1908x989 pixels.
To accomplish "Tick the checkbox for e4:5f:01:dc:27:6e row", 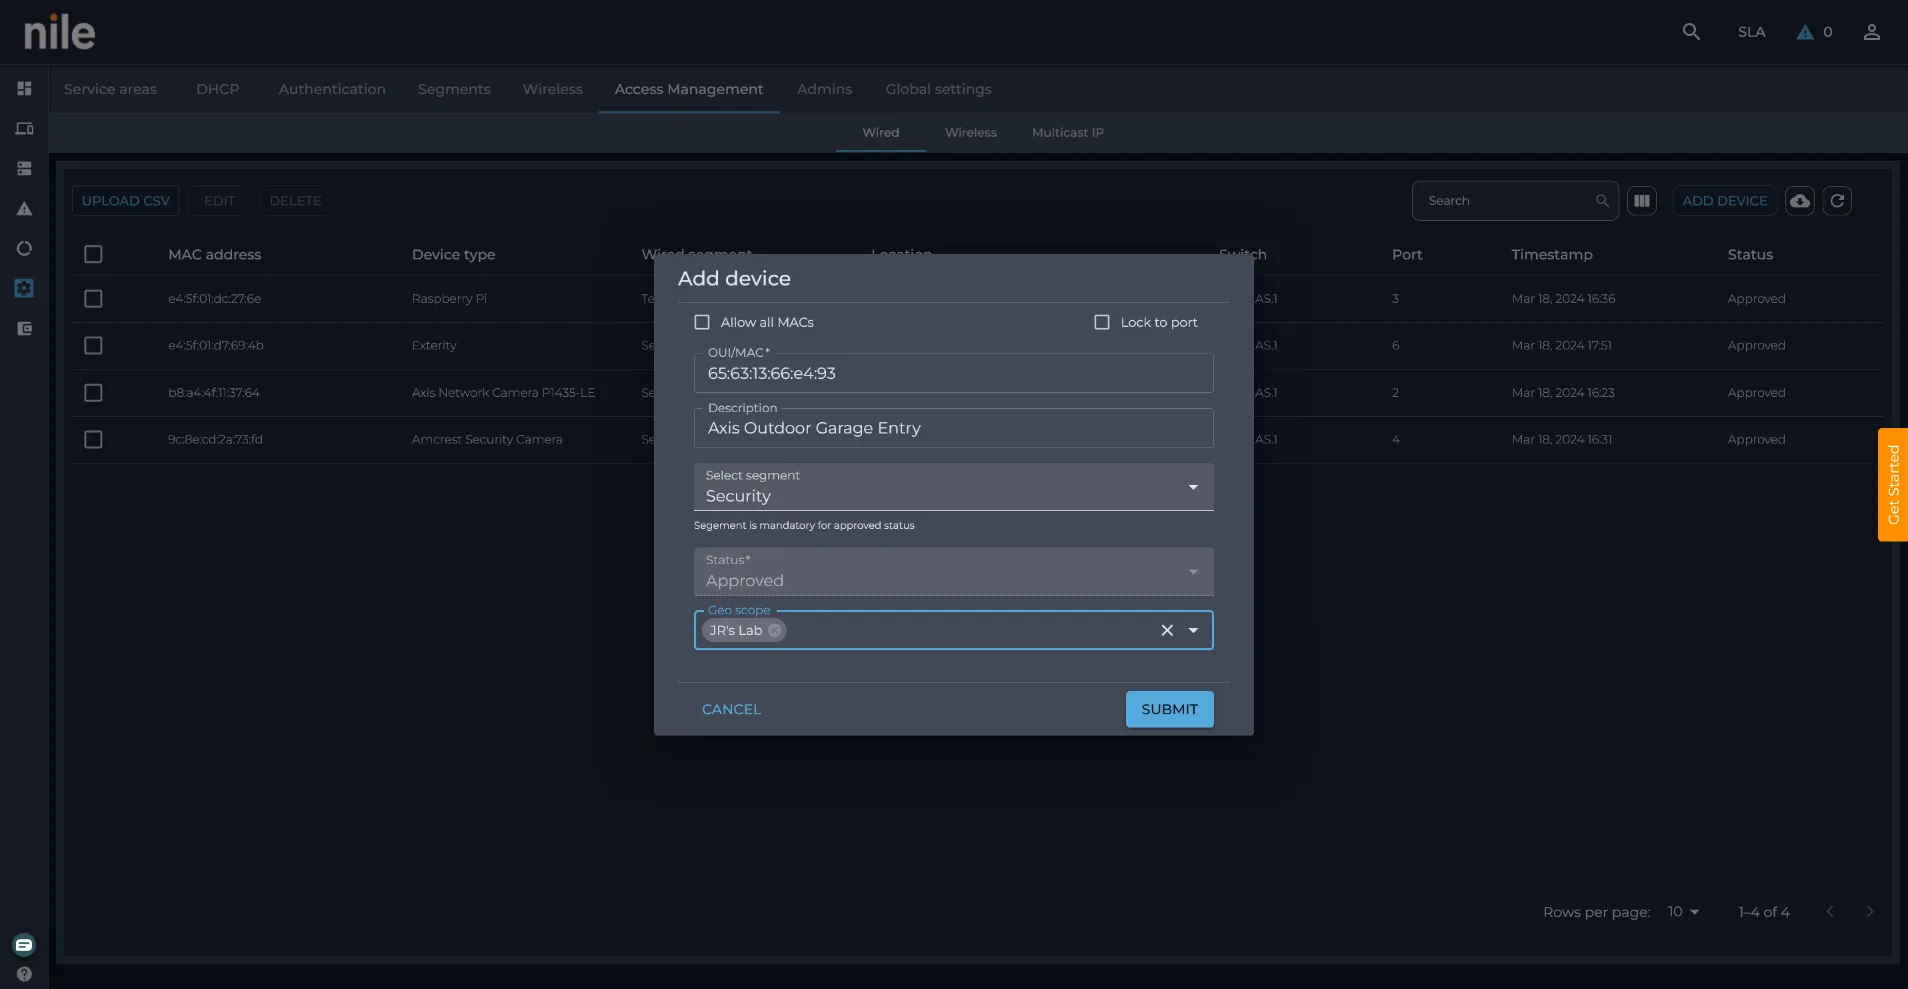I will (93, 299).
